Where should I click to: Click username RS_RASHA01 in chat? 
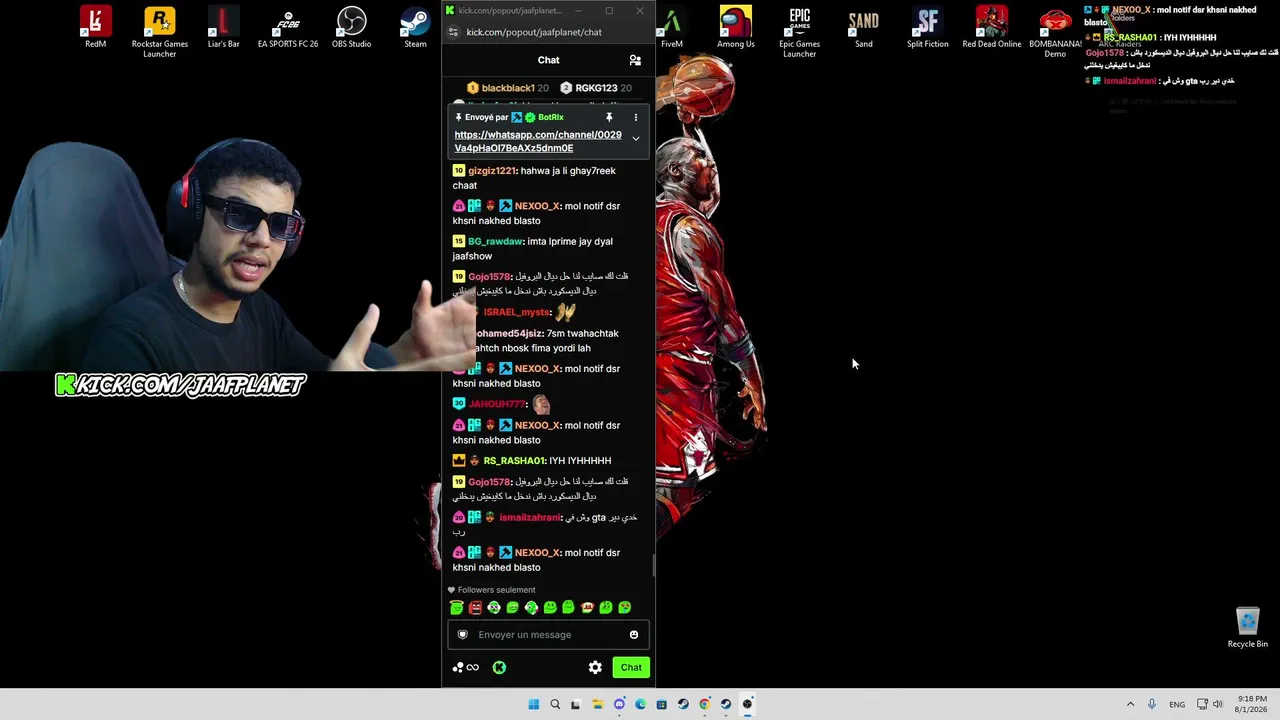514,460
